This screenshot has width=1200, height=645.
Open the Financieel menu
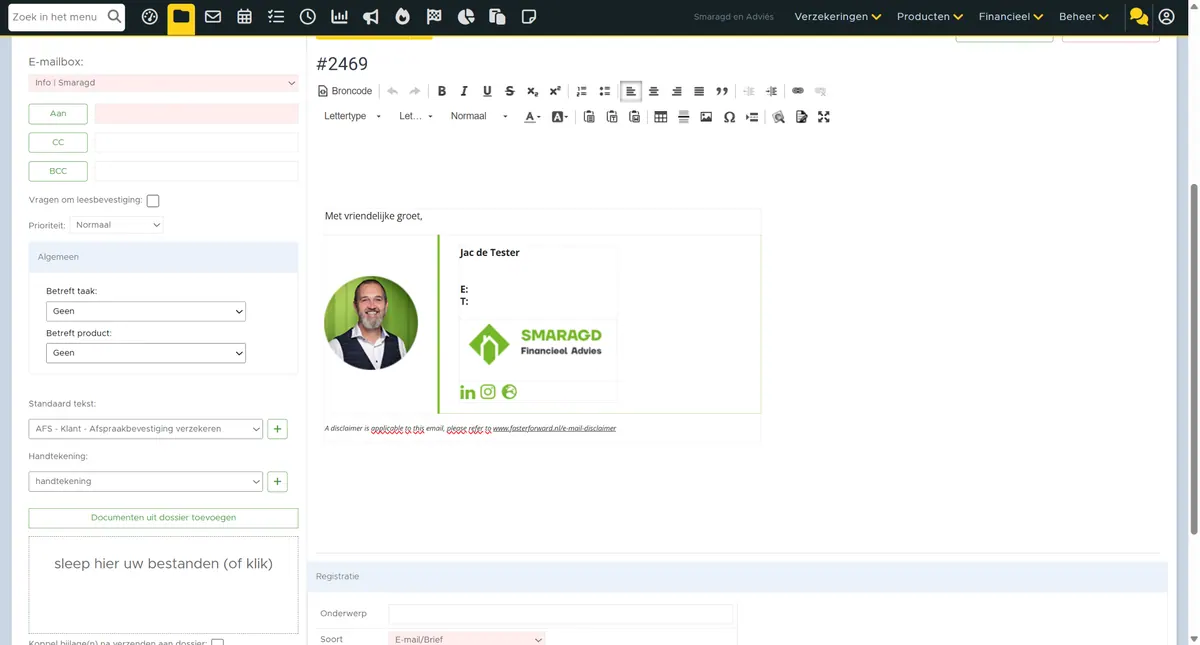click(1011, 17)
